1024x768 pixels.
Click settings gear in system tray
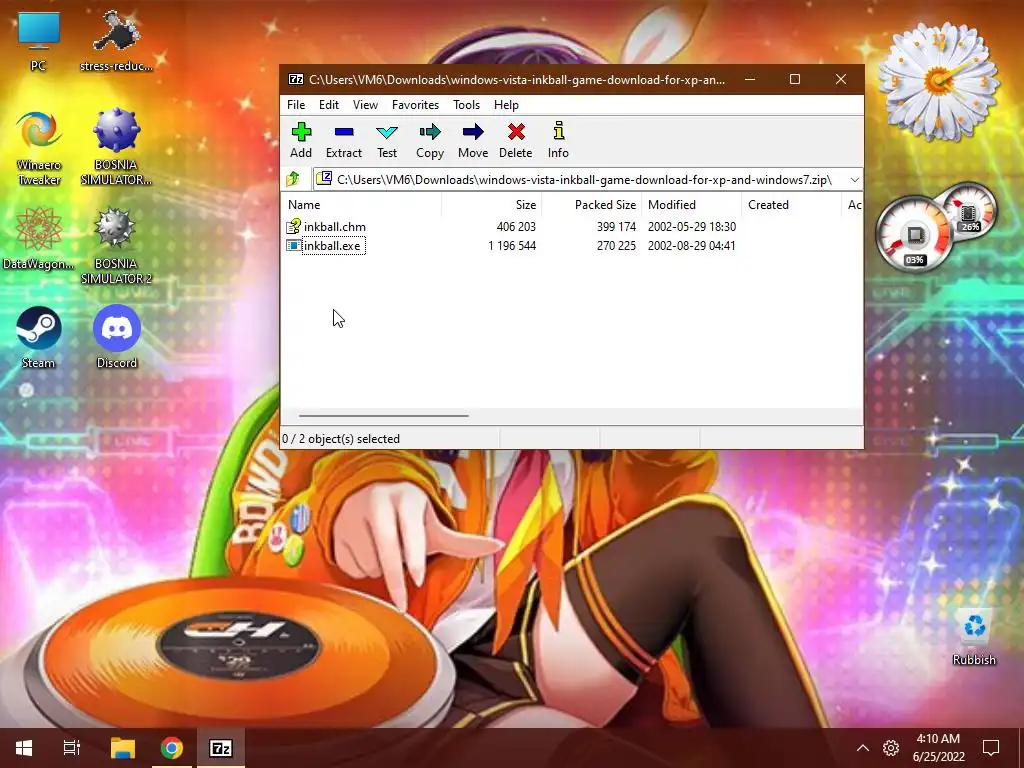(891, 748)
